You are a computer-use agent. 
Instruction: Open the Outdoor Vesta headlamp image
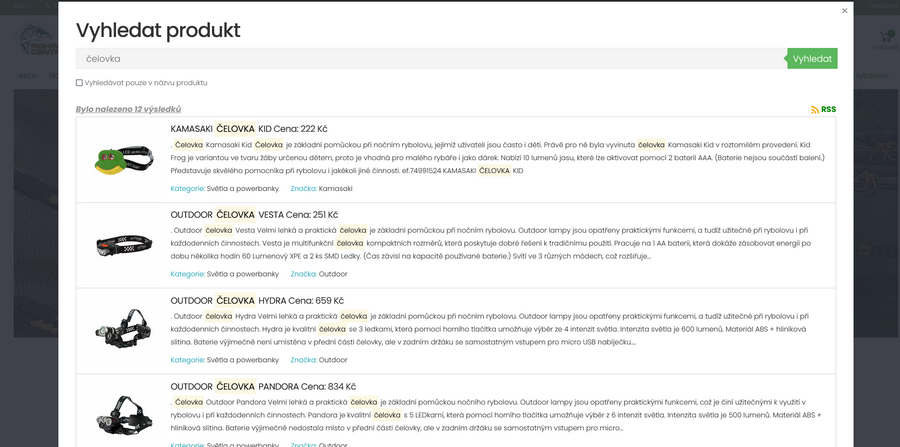123,244
